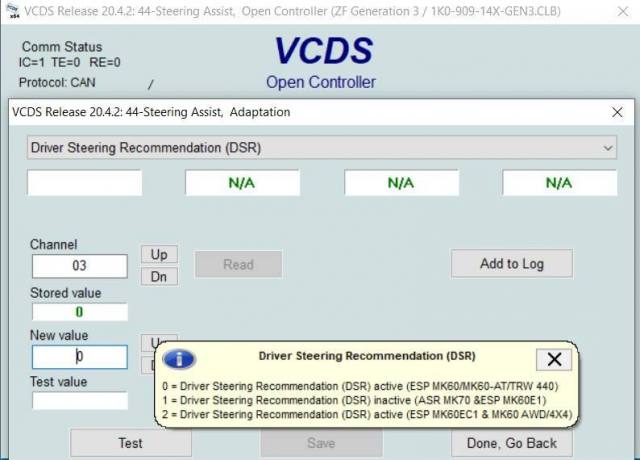
Task: Click the Channel number field showing 03
Action: click(x=79, y=266)
